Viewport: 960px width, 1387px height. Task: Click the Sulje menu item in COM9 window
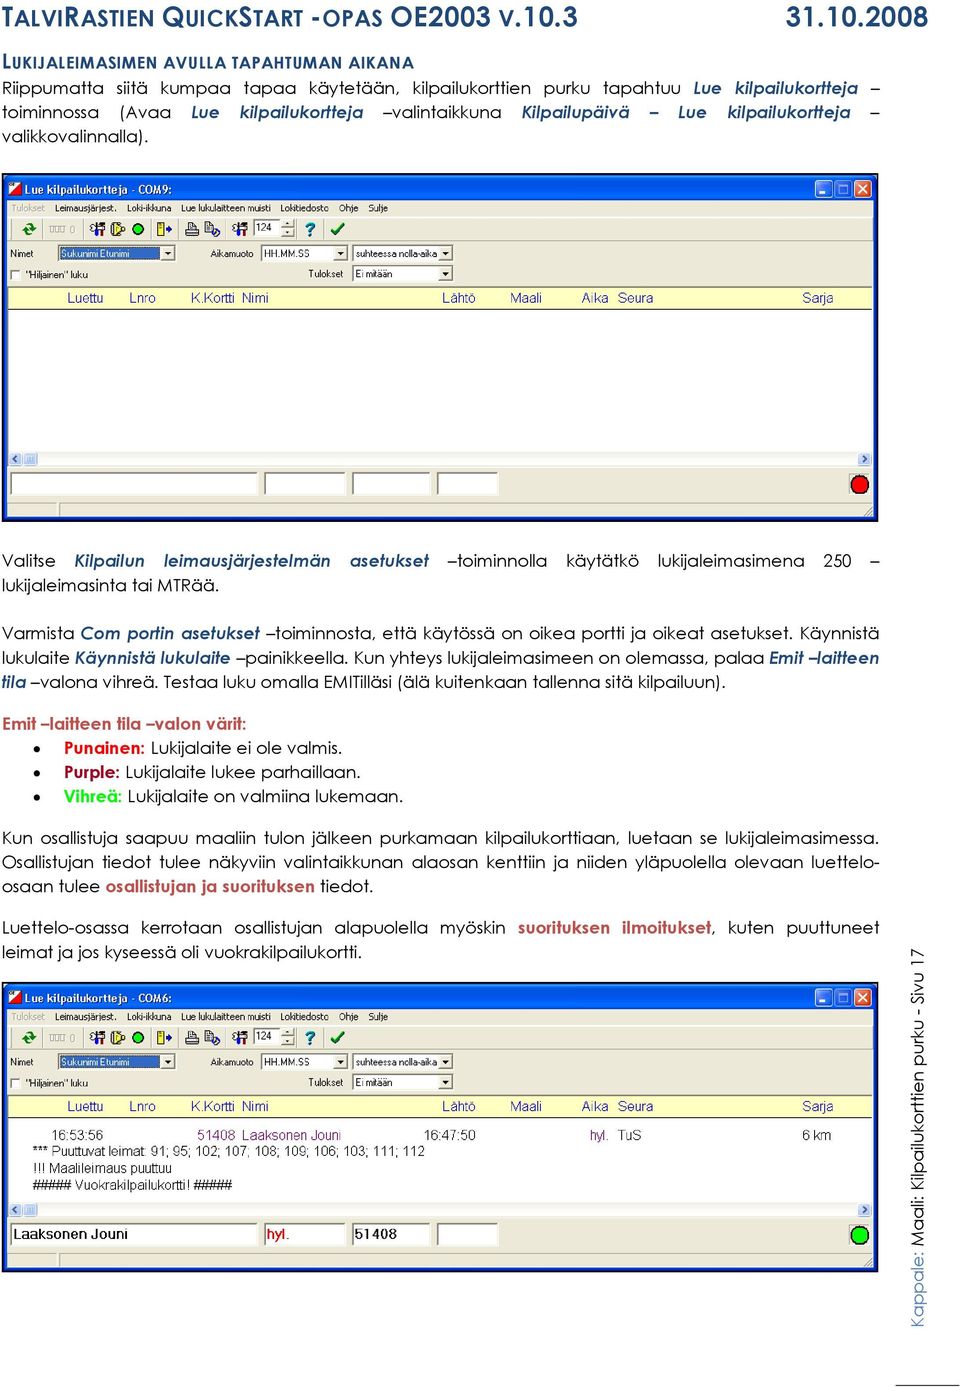[378, 208]
